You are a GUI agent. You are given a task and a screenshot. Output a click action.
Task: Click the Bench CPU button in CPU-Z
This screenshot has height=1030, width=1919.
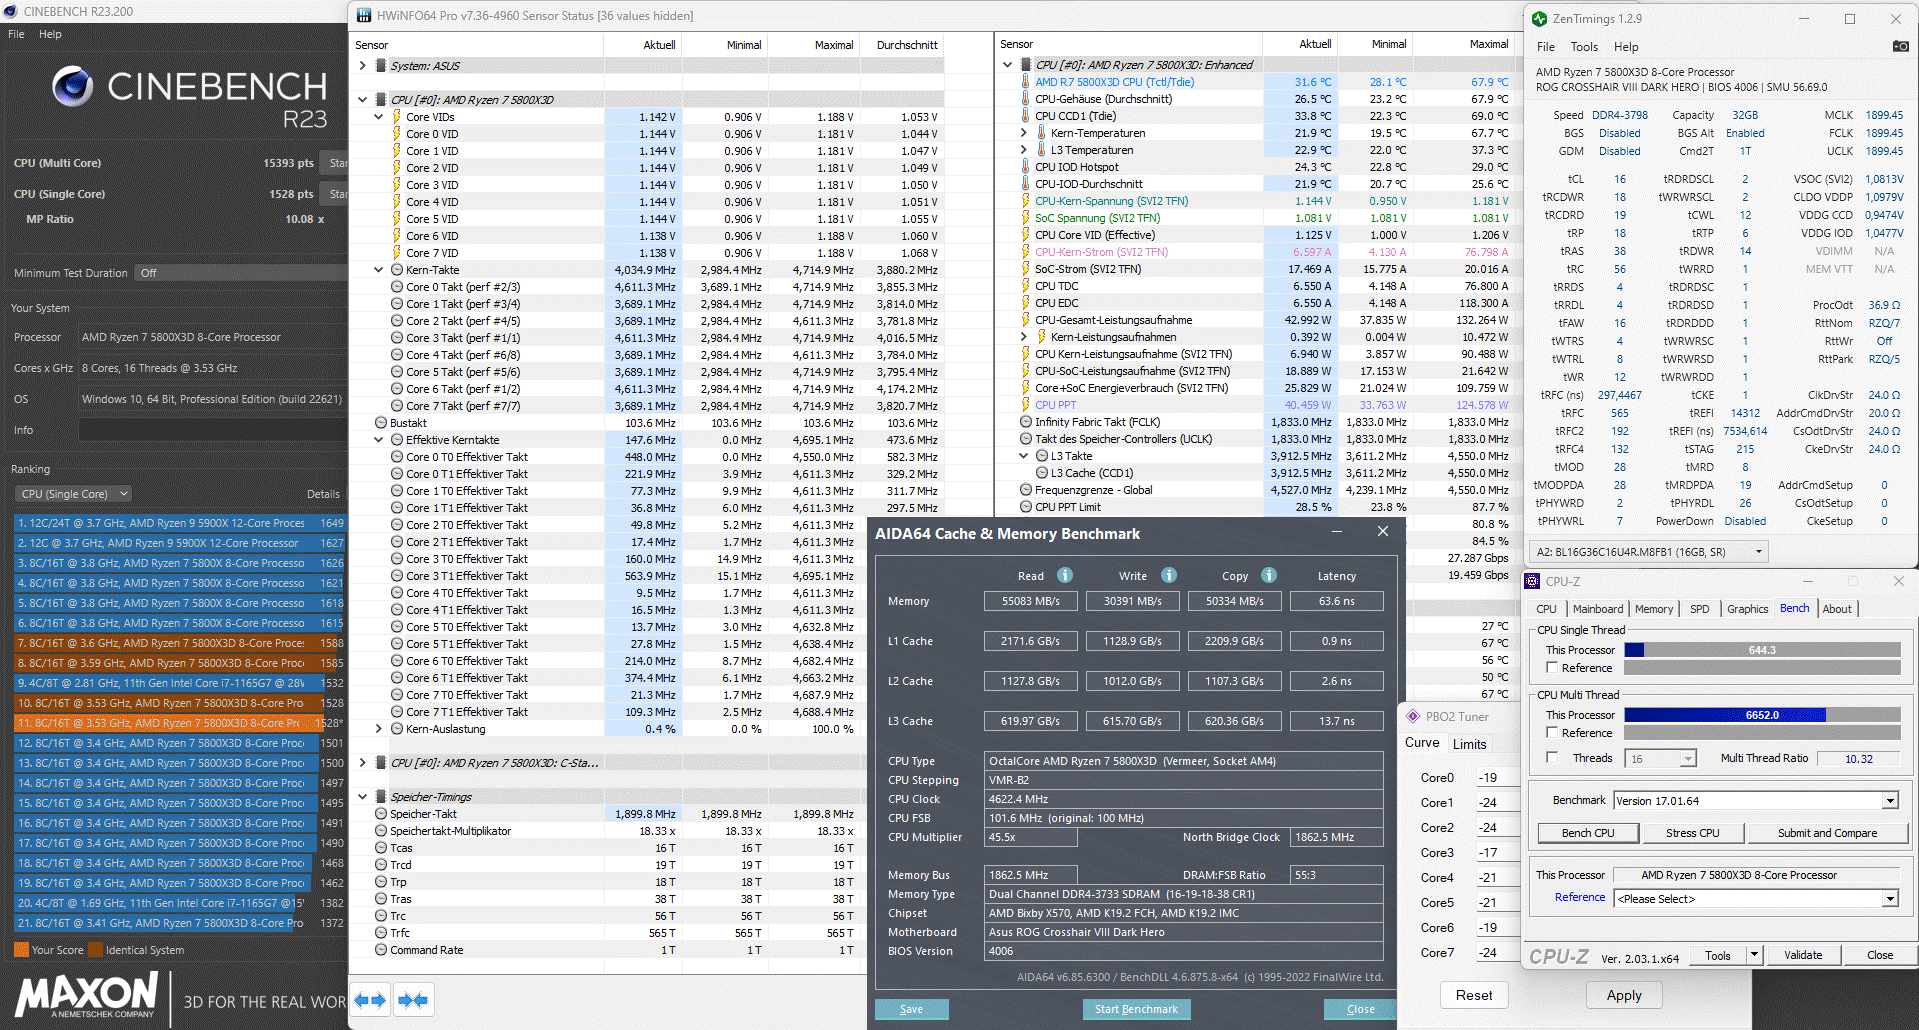(x=1588, y=833)
